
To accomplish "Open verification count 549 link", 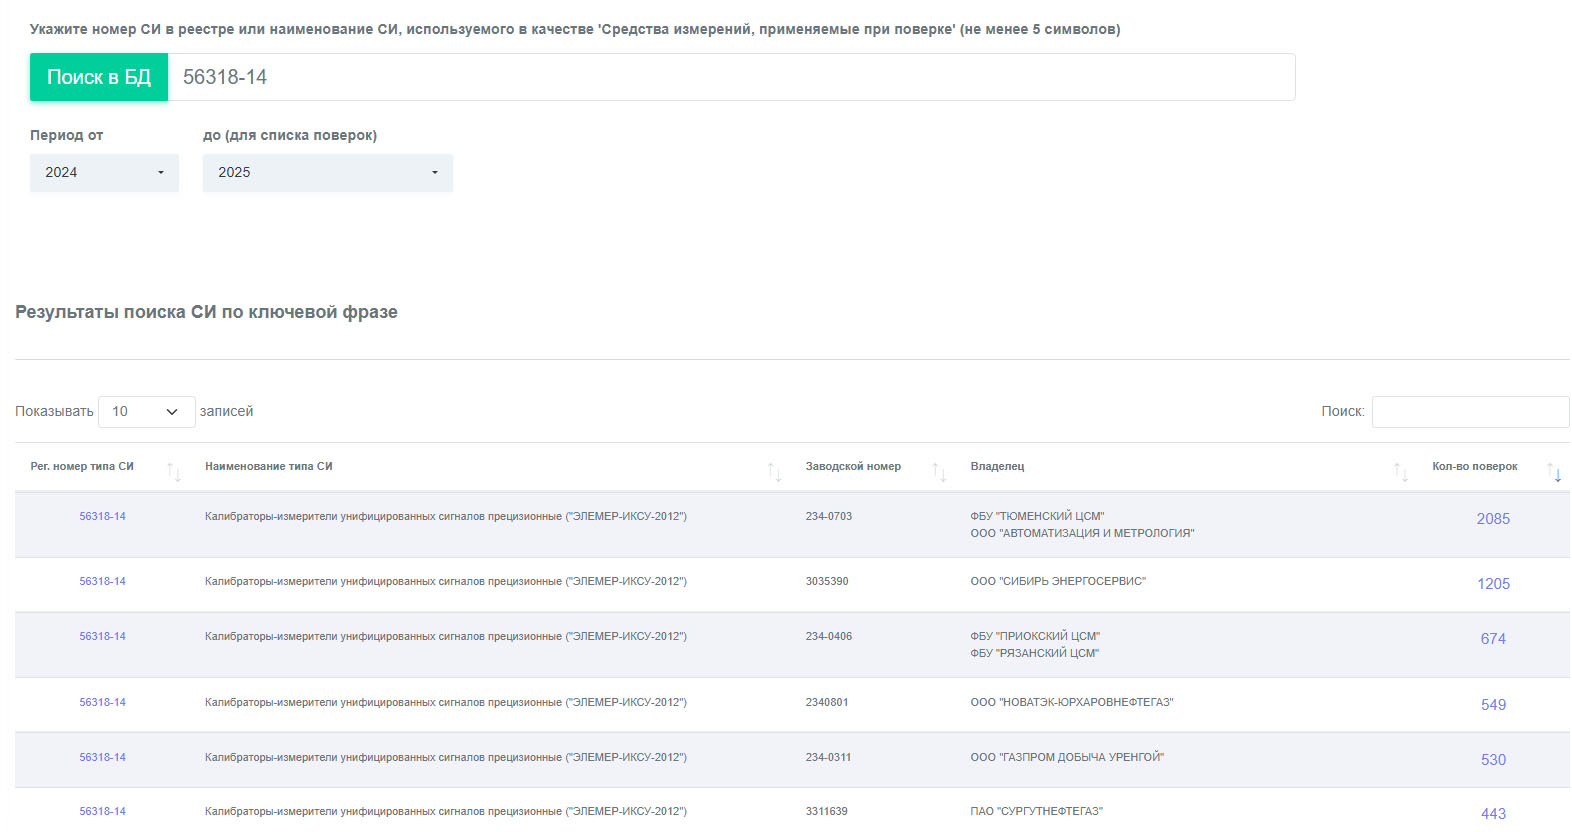I will pyautogui.click(x=1493, y=705).
